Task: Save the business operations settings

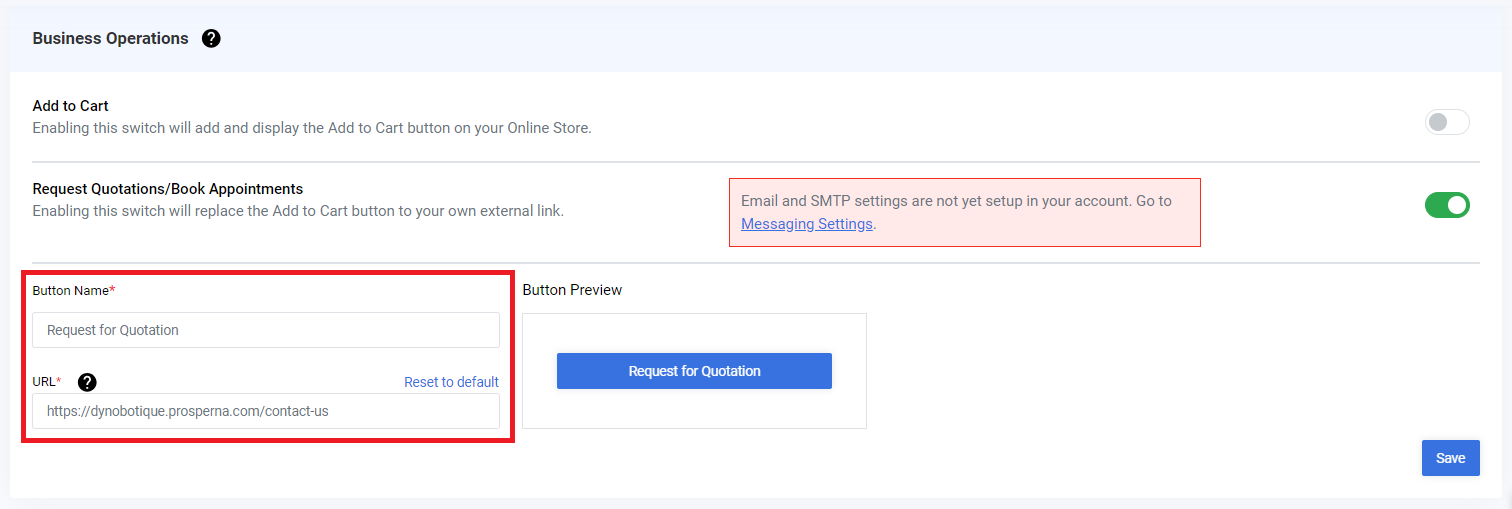Action: point(1450,458)
